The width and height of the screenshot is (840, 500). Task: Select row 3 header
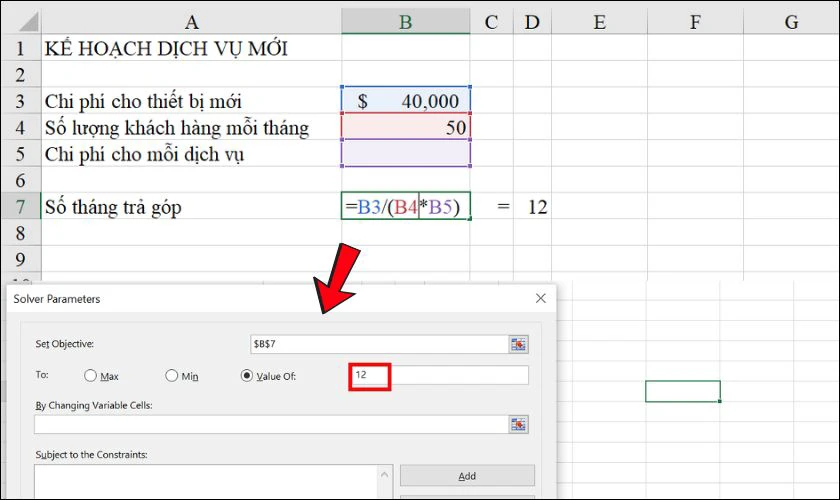coord(21,100)
